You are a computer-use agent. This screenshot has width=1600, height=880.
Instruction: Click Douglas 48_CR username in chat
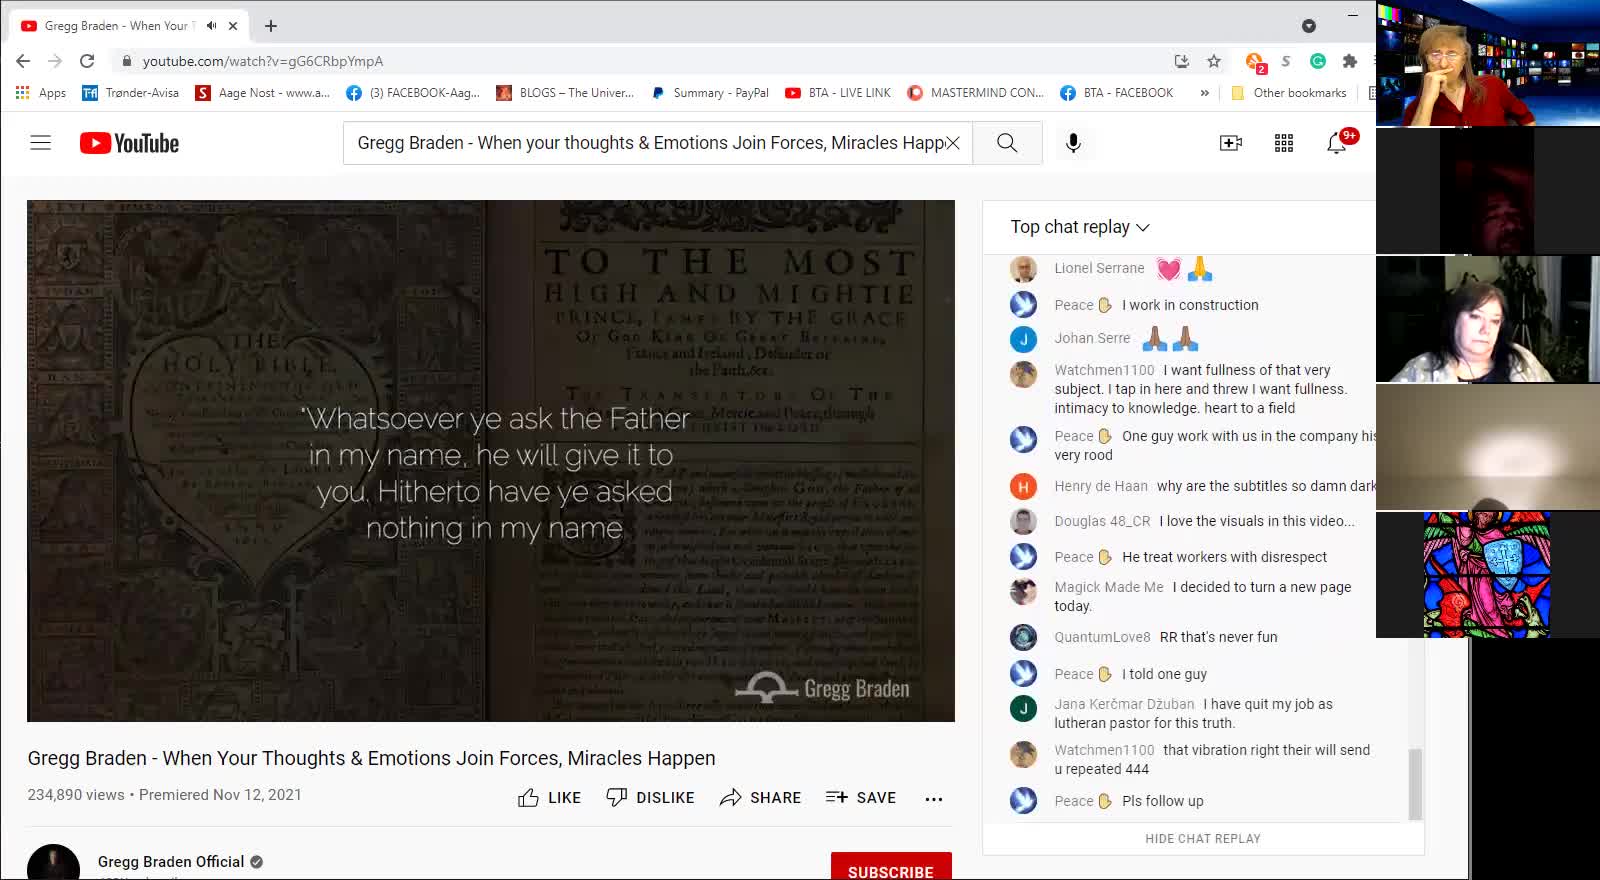(1102, 521)
